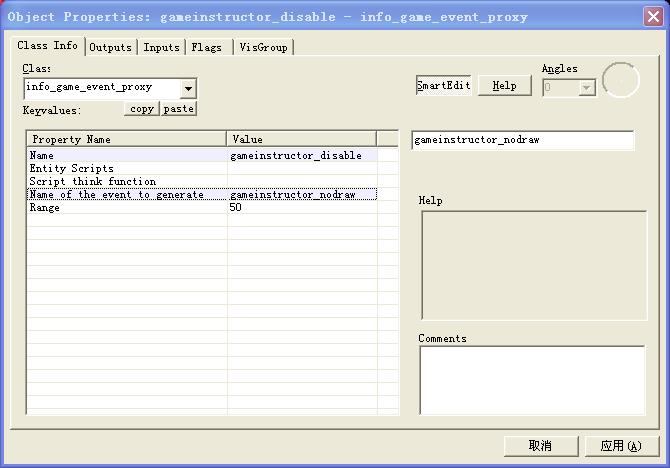This screenshot has height=468, width=670.
Task: Click the gameinstructor_nodraw value field
Action: coord(523,140)
